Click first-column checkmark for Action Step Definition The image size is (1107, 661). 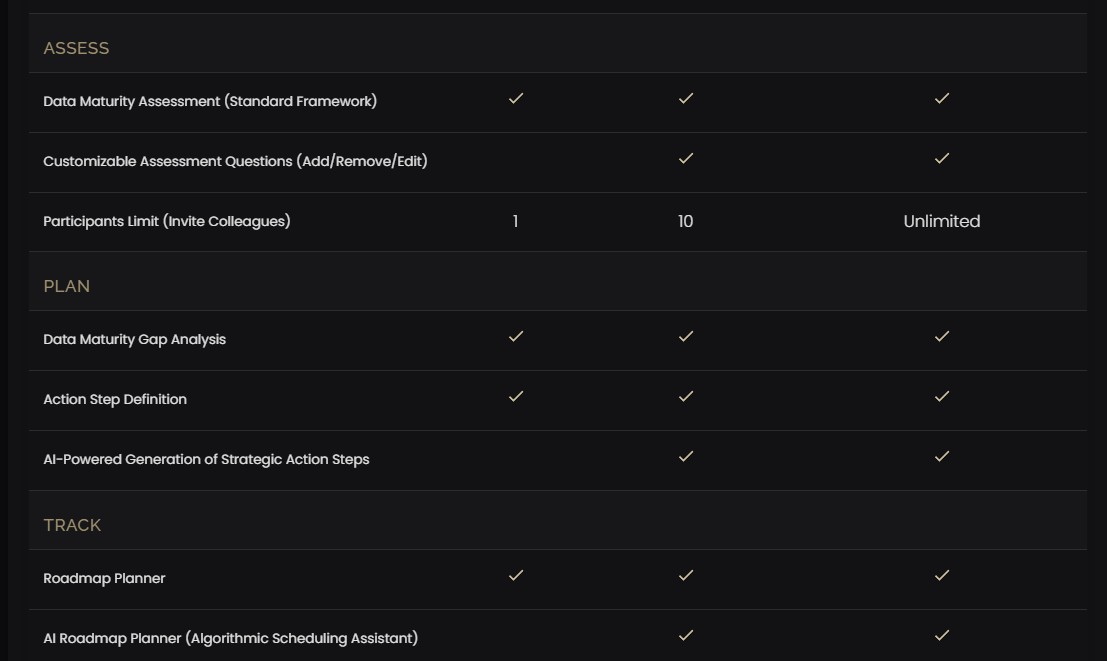coord(516,396)
